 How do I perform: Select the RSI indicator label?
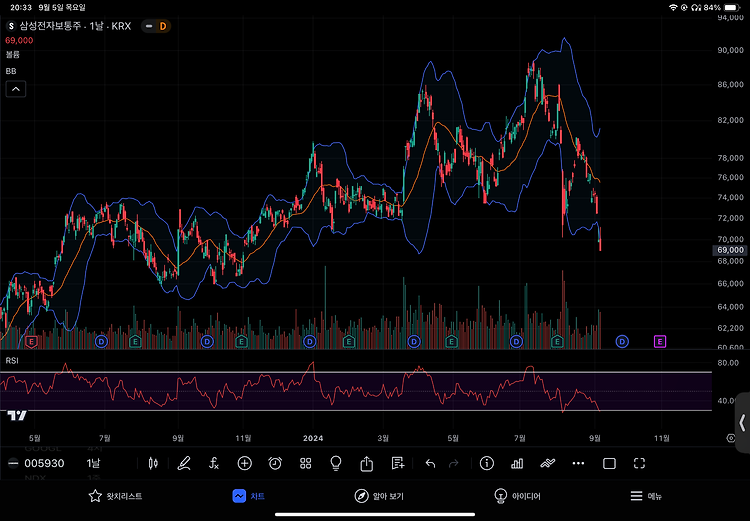click(x=12, y=361)
